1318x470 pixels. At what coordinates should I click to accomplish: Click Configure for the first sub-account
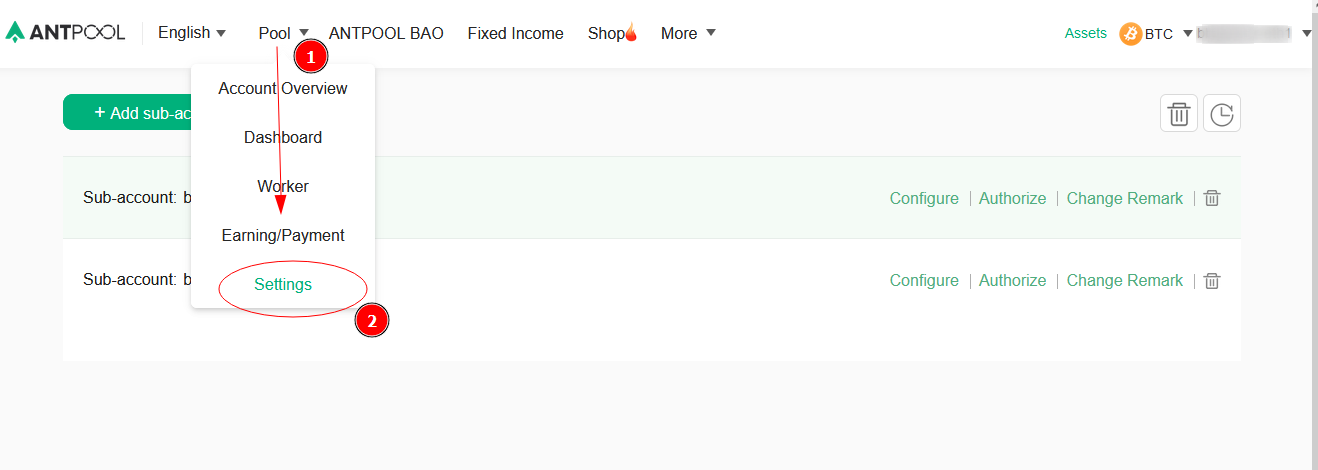924,198
